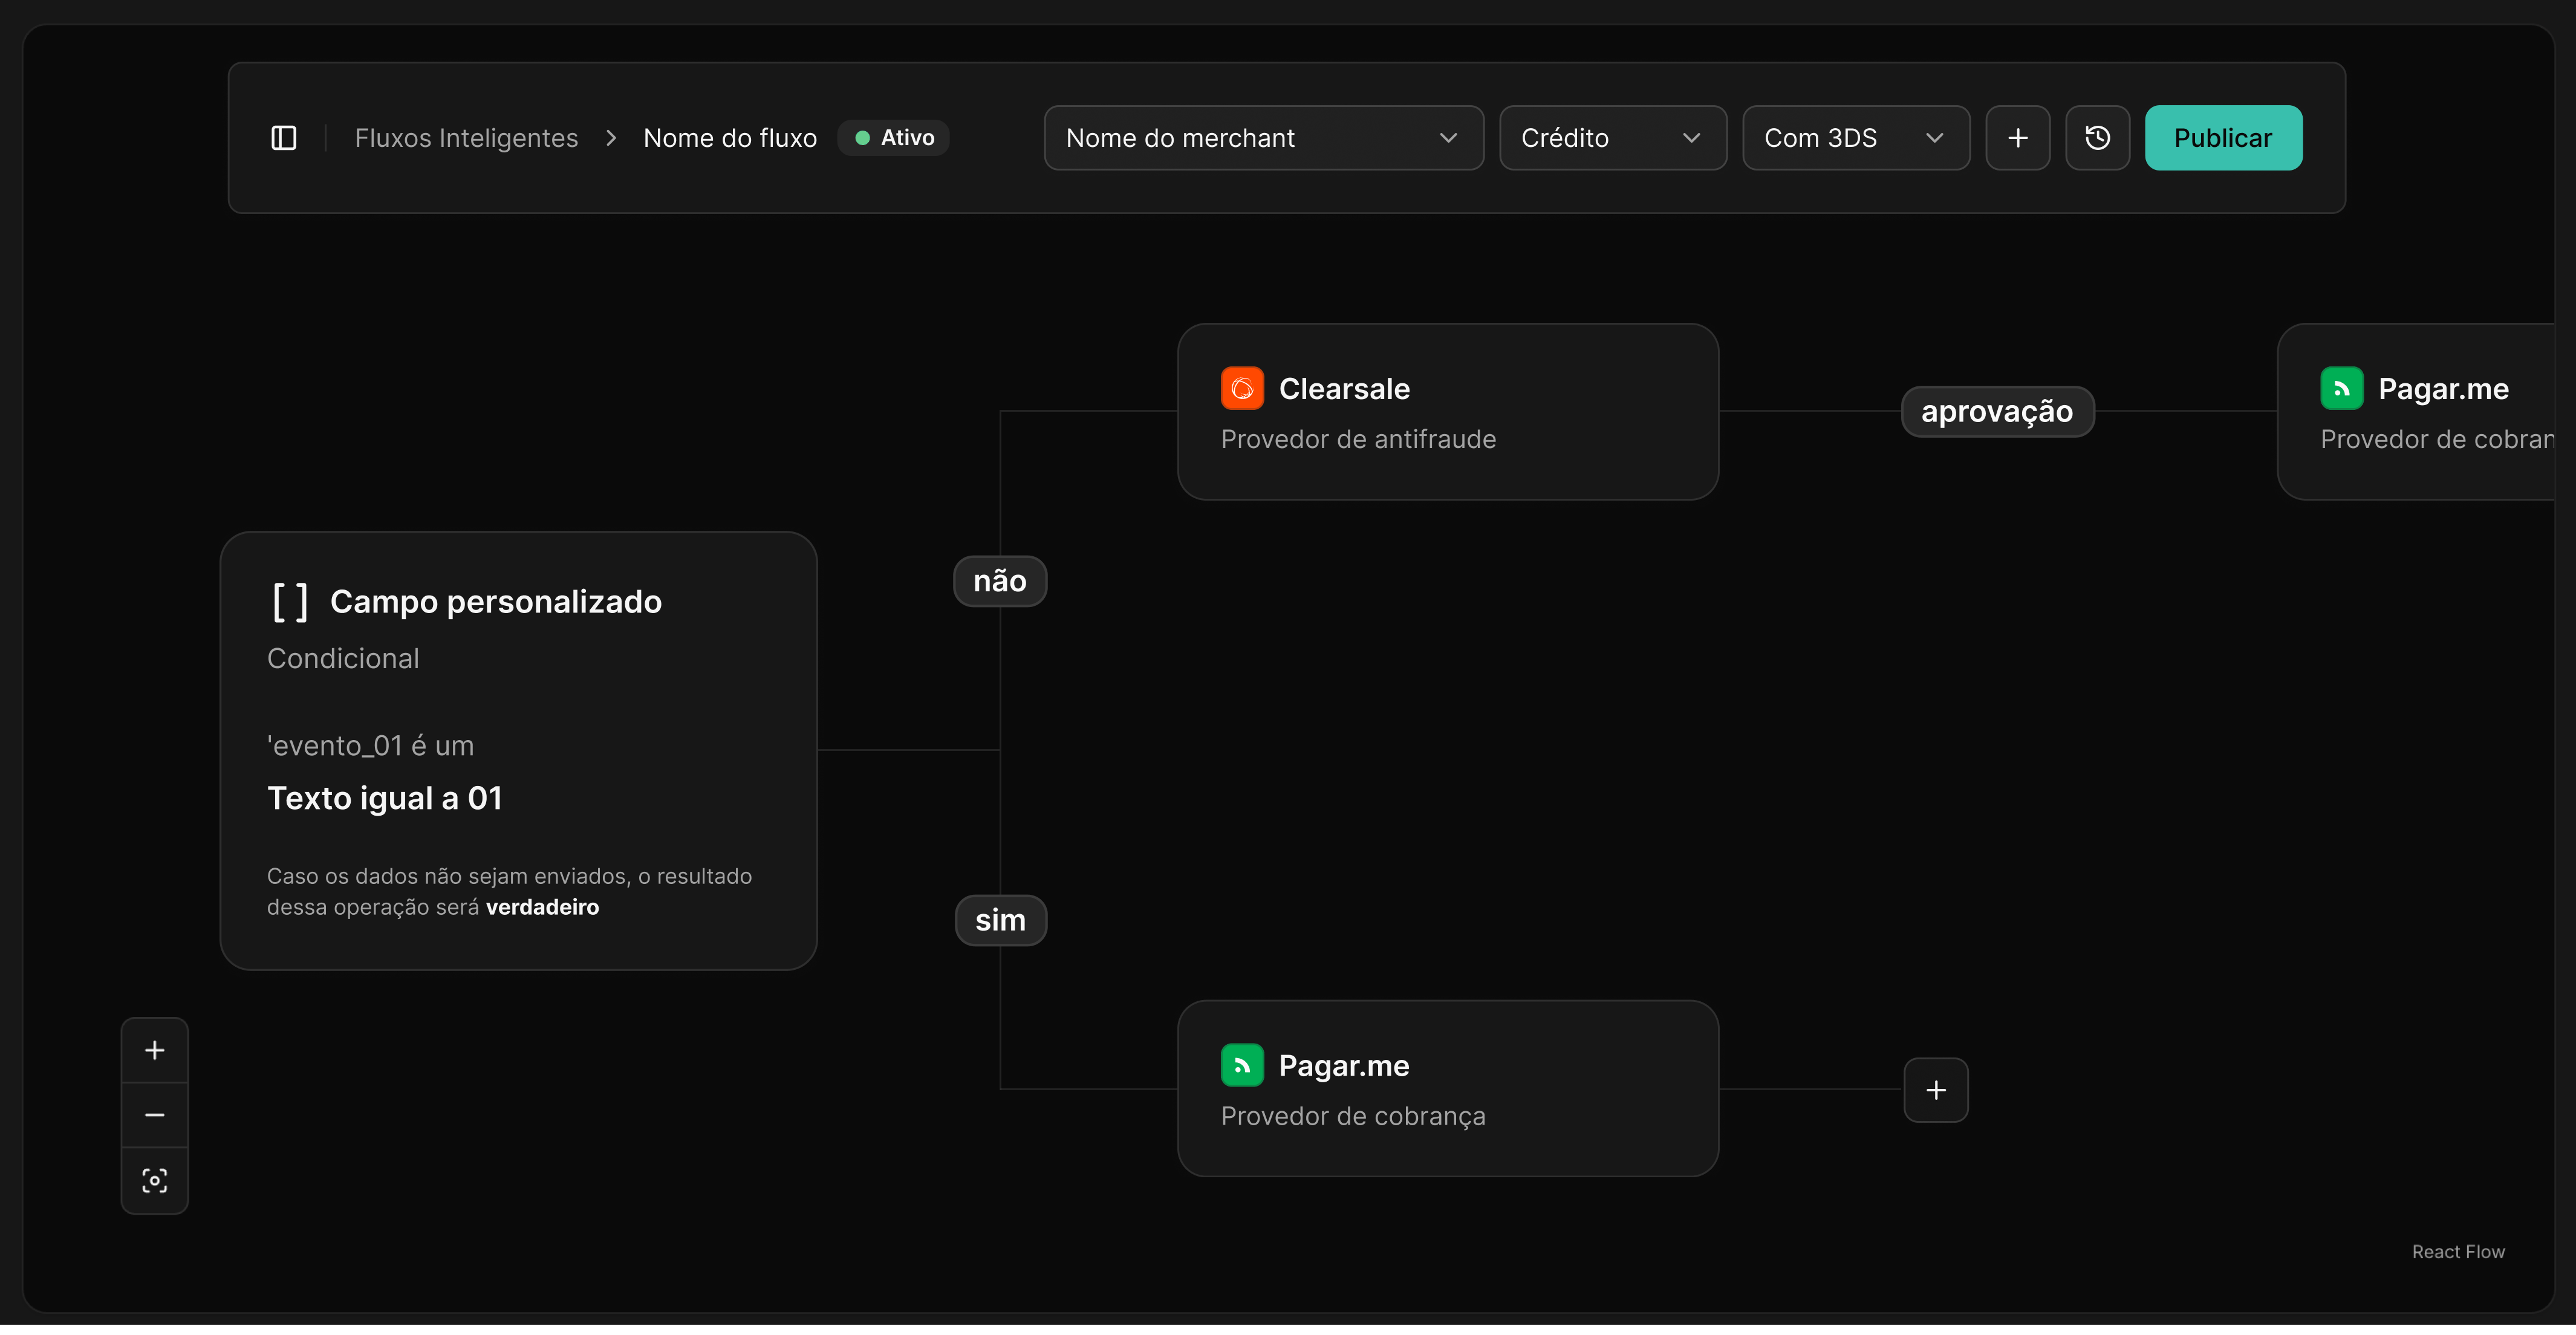The image size is (2576, 1335).
Task: Open the Com 3DS dropdown
Action: pyautogui.click(x=1855, y=138)
